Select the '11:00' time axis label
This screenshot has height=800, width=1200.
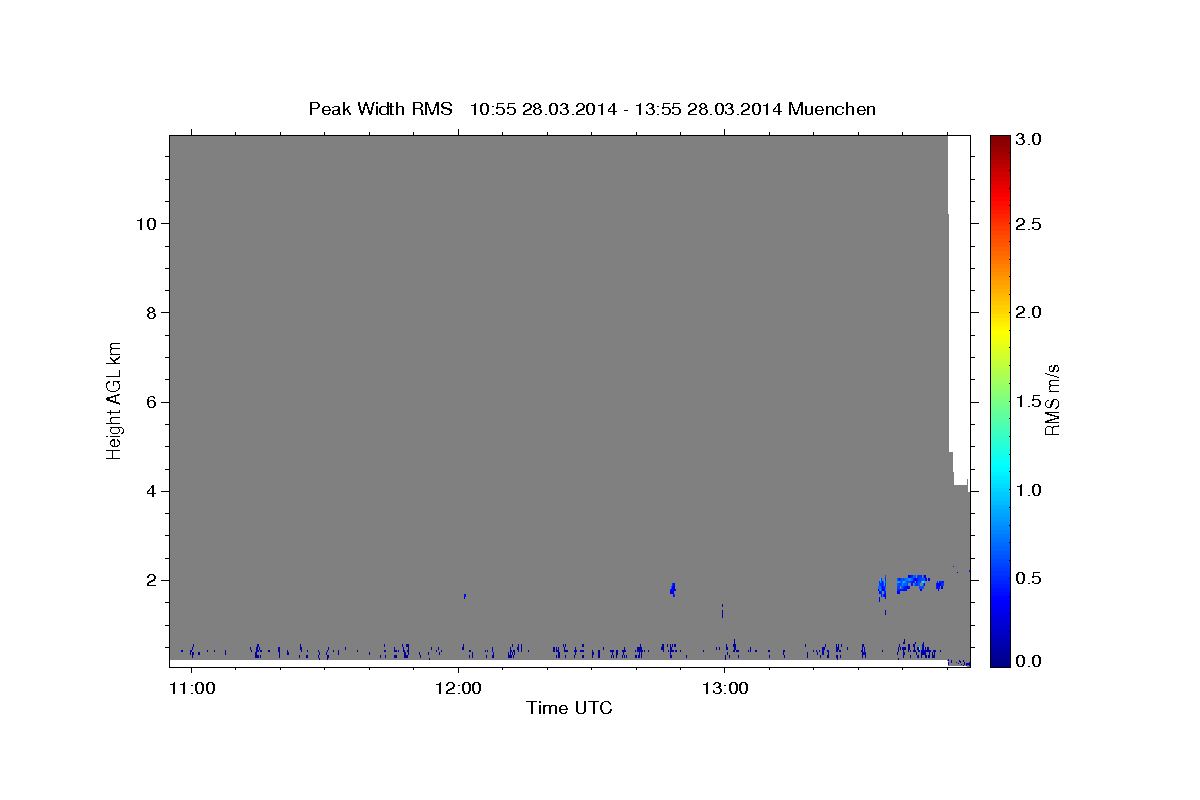coord(191,688)
